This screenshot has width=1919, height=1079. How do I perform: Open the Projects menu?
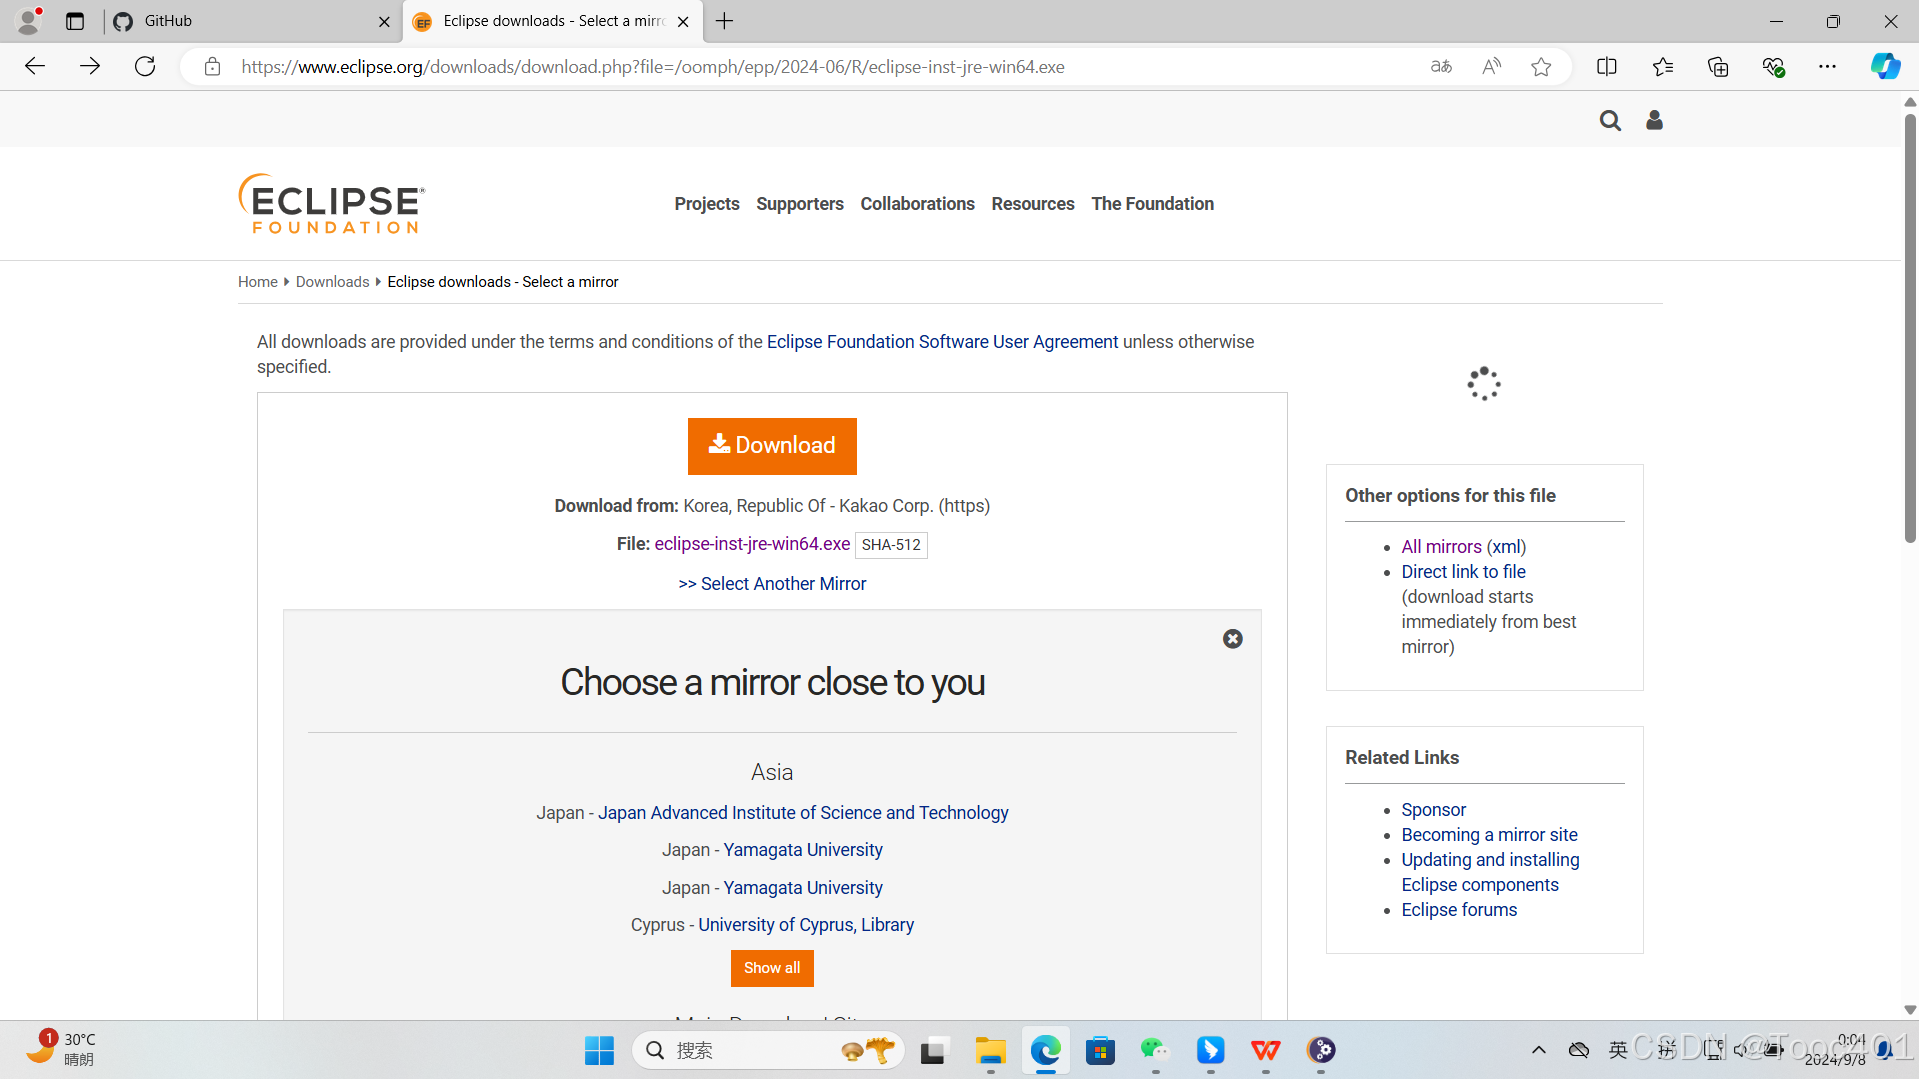(707, 204)
